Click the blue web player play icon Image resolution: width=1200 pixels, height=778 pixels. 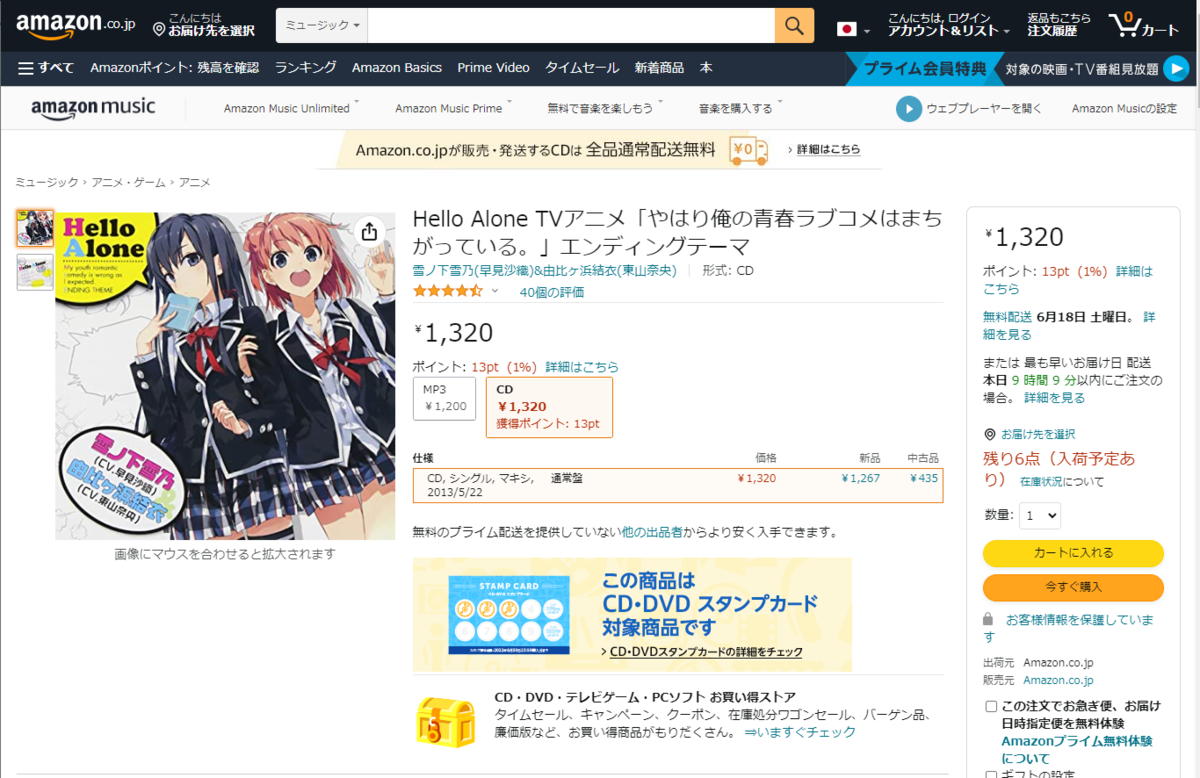coord(908,109)
